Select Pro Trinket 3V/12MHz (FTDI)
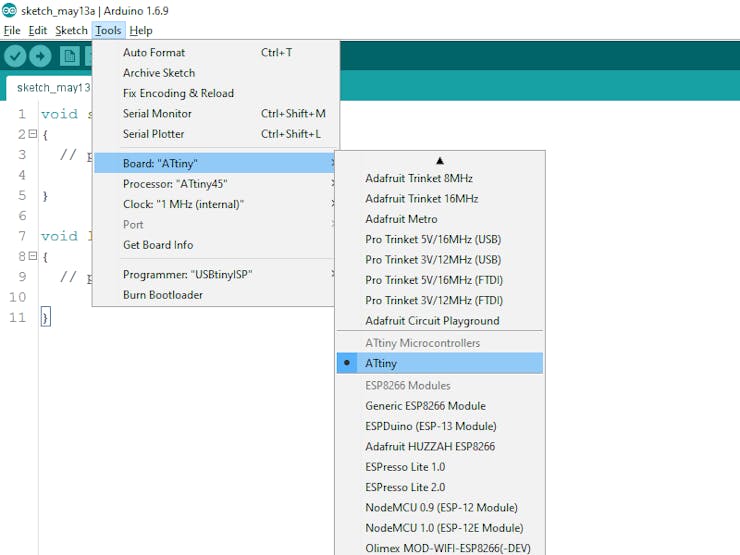This screenshot has height=555, width=740. pyautogui.click(x=440, y=300)
